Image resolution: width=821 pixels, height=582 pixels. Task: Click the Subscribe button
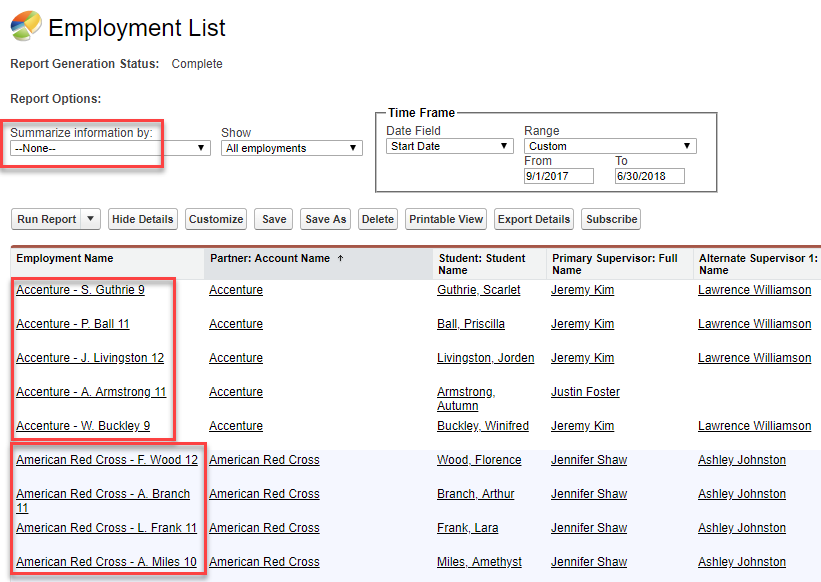pos(611,219)
